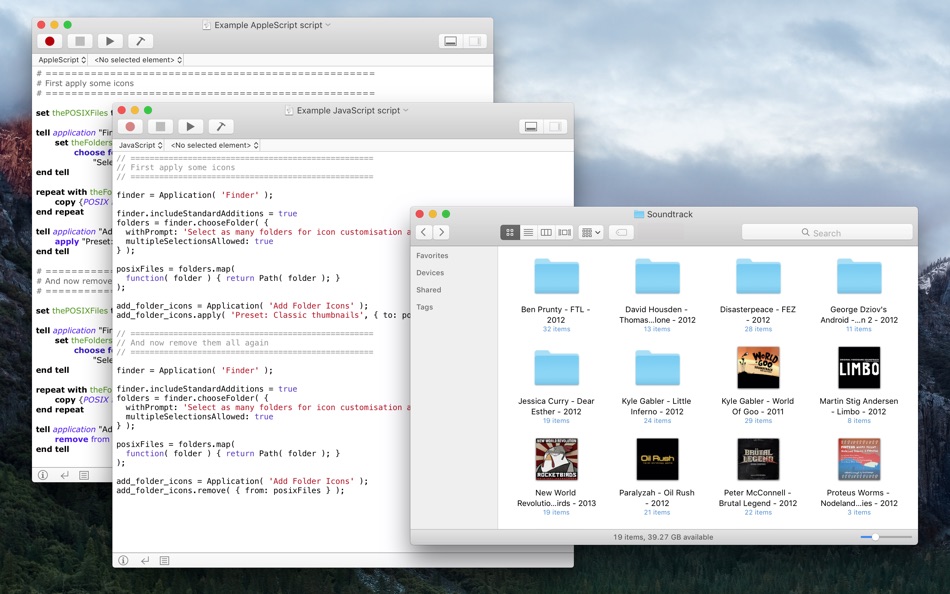
Task: Click Record button in AppleScript script window
Action: [50, 41]
